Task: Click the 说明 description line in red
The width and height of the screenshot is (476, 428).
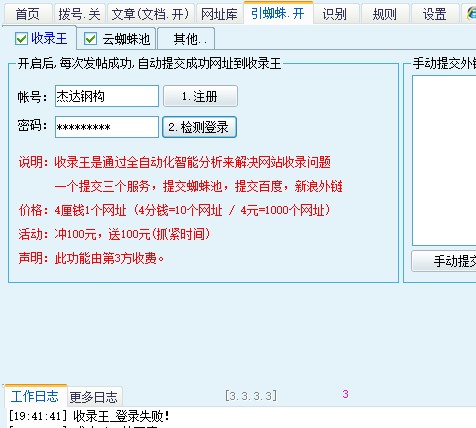Action: [x=175, y=162]
